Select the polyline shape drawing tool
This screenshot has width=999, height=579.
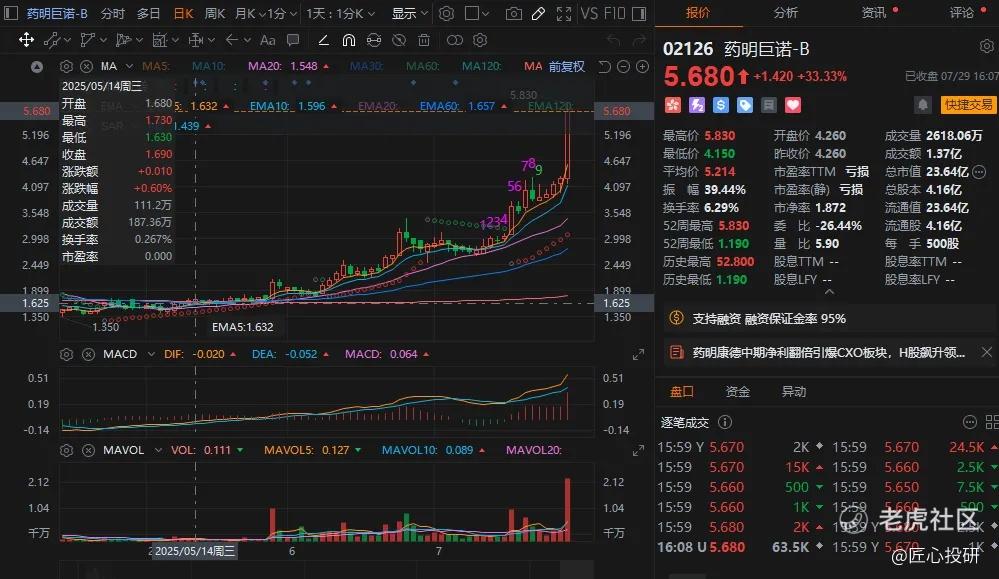pyautogui.click(x=88, y=40)
